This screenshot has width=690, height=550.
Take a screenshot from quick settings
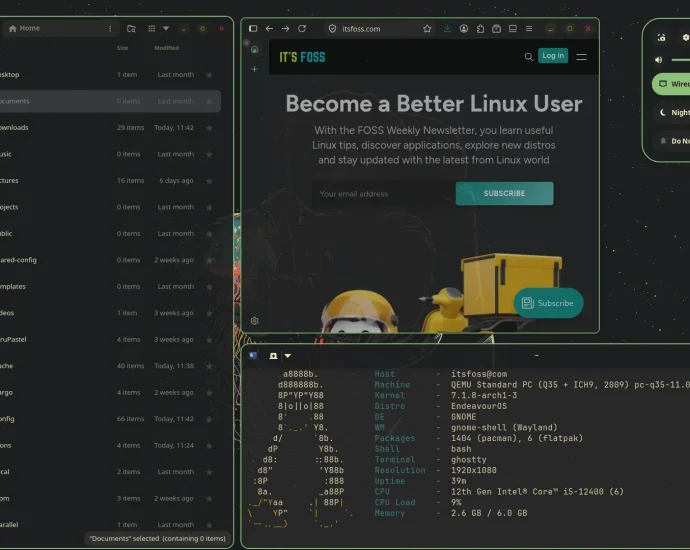pyautogui.click(x=661, y=38)
